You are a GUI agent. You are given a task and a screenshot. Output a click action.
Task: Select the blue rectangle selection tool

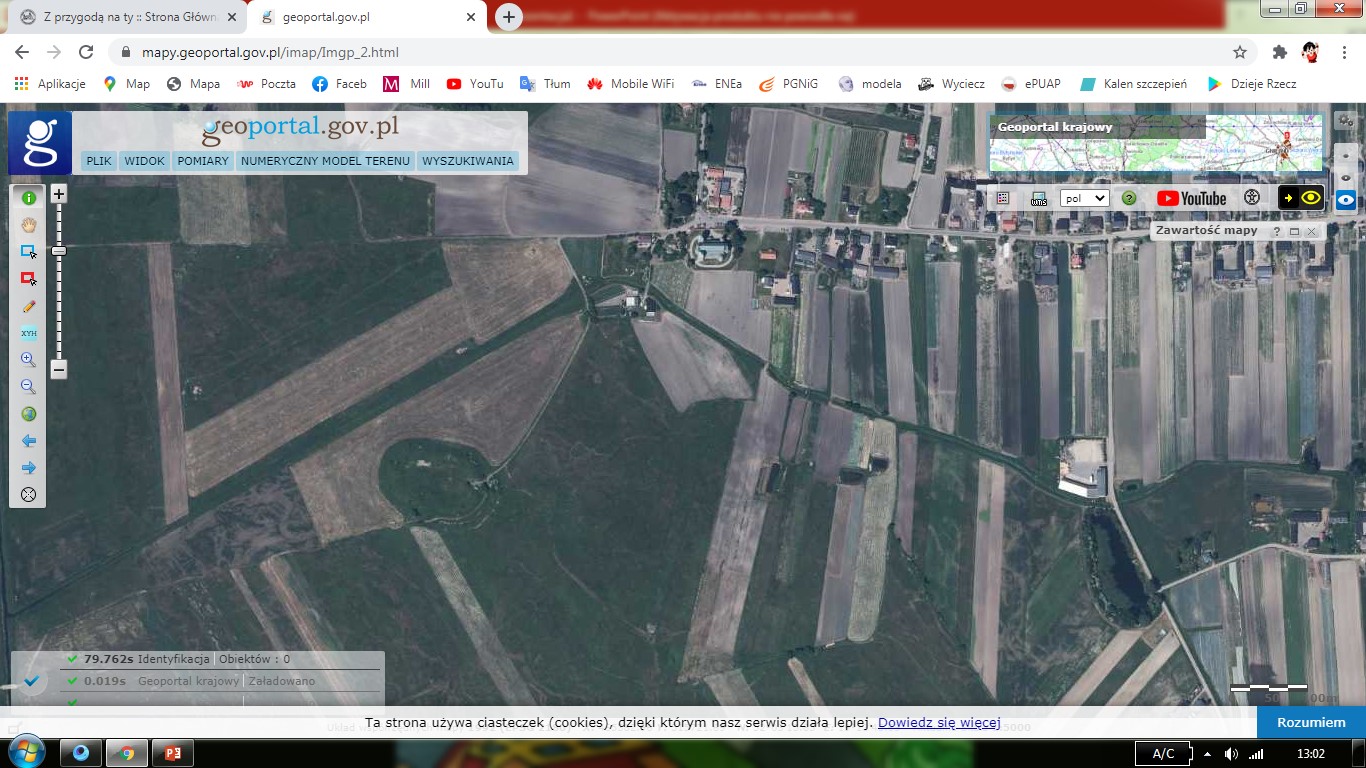coord(28,252)
